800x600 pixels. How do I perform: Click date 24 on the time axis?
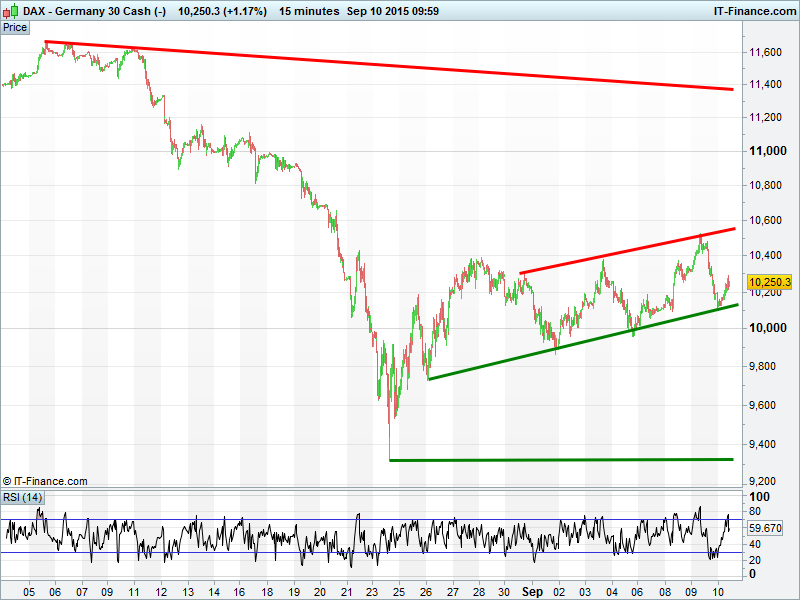[373, 590]
